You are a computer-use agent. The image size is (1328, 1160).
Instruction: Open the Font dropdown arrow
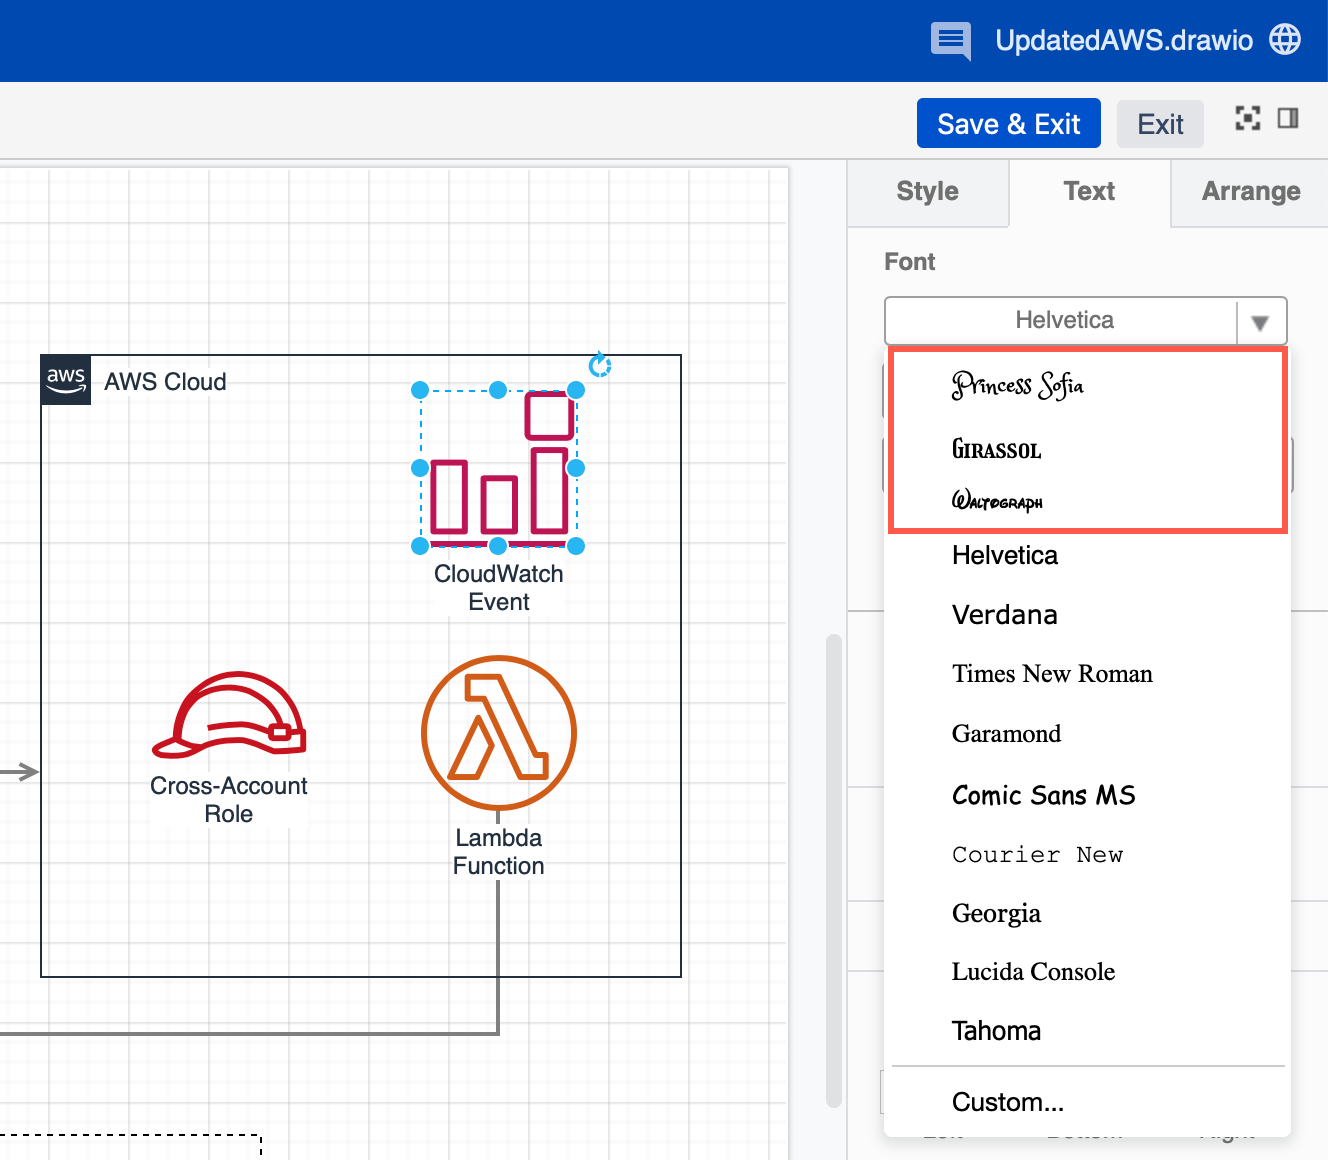click(x=1261, y=321)
